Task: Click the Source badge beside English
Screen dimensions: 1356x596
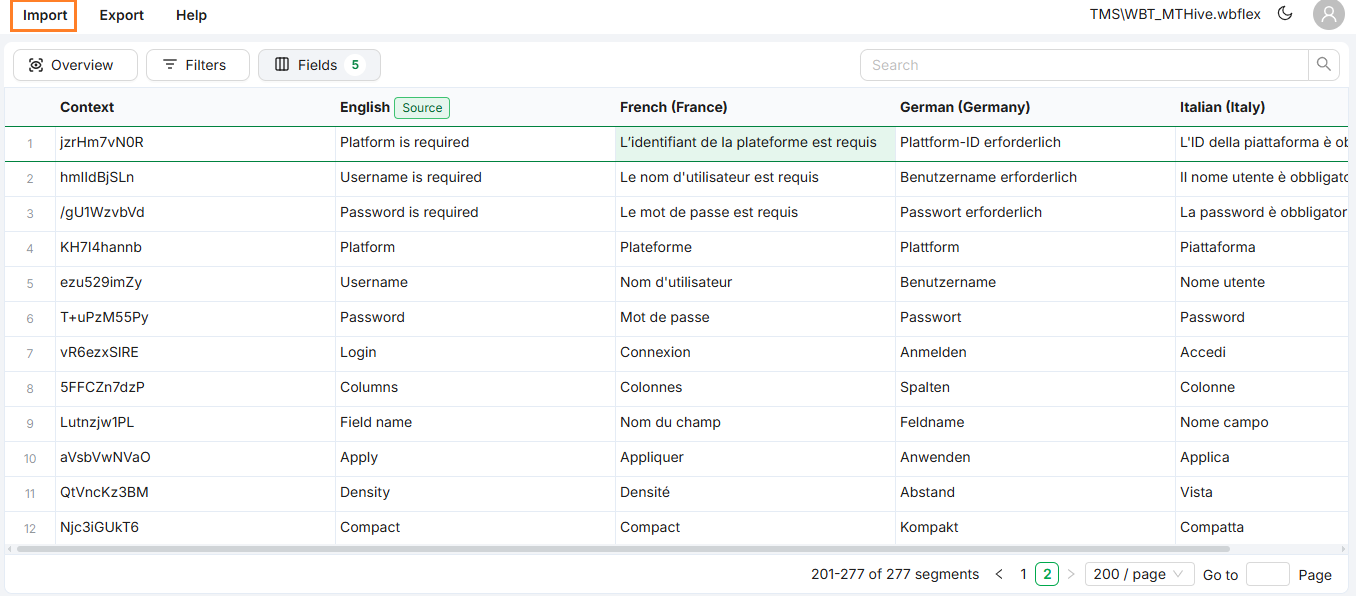Action: (422, 108)
